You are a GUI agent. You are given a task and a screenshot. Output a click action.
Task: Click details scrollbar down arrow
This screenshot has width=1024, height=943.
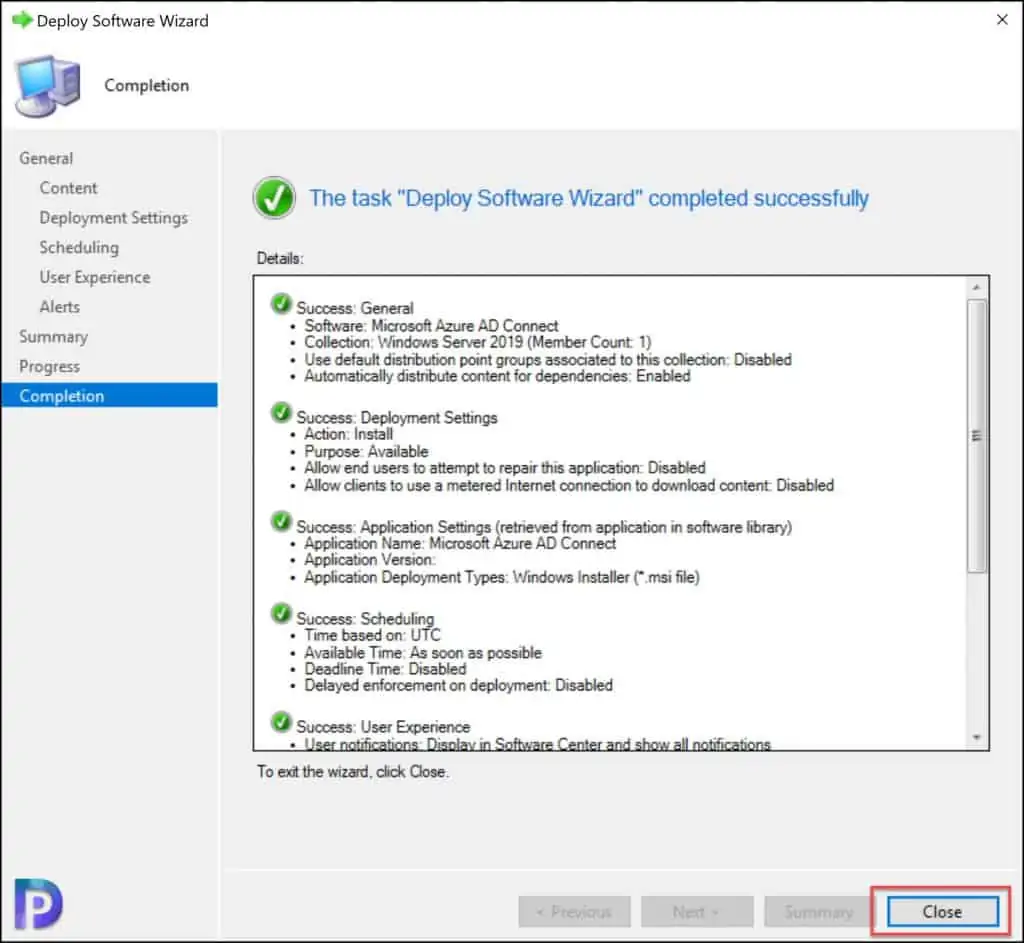tap(976, 737)
